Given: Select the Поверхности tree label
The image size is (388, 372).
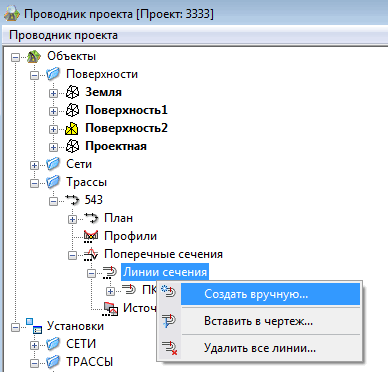Looking at the screenshot, I should click(102, 74).
